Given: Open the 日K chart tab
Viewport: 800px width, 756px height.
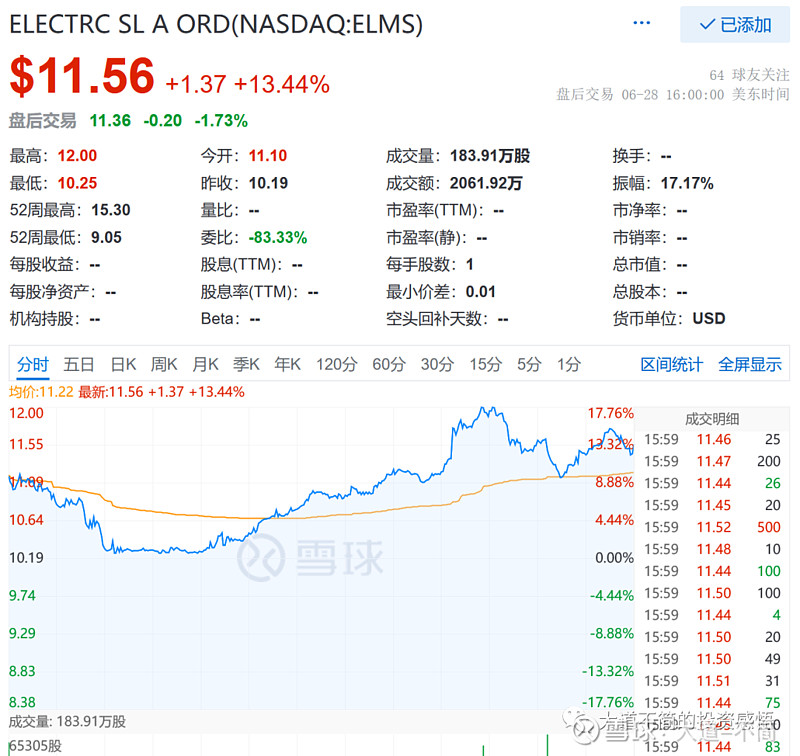Looking at the screenshot, I should pos(123,365).
